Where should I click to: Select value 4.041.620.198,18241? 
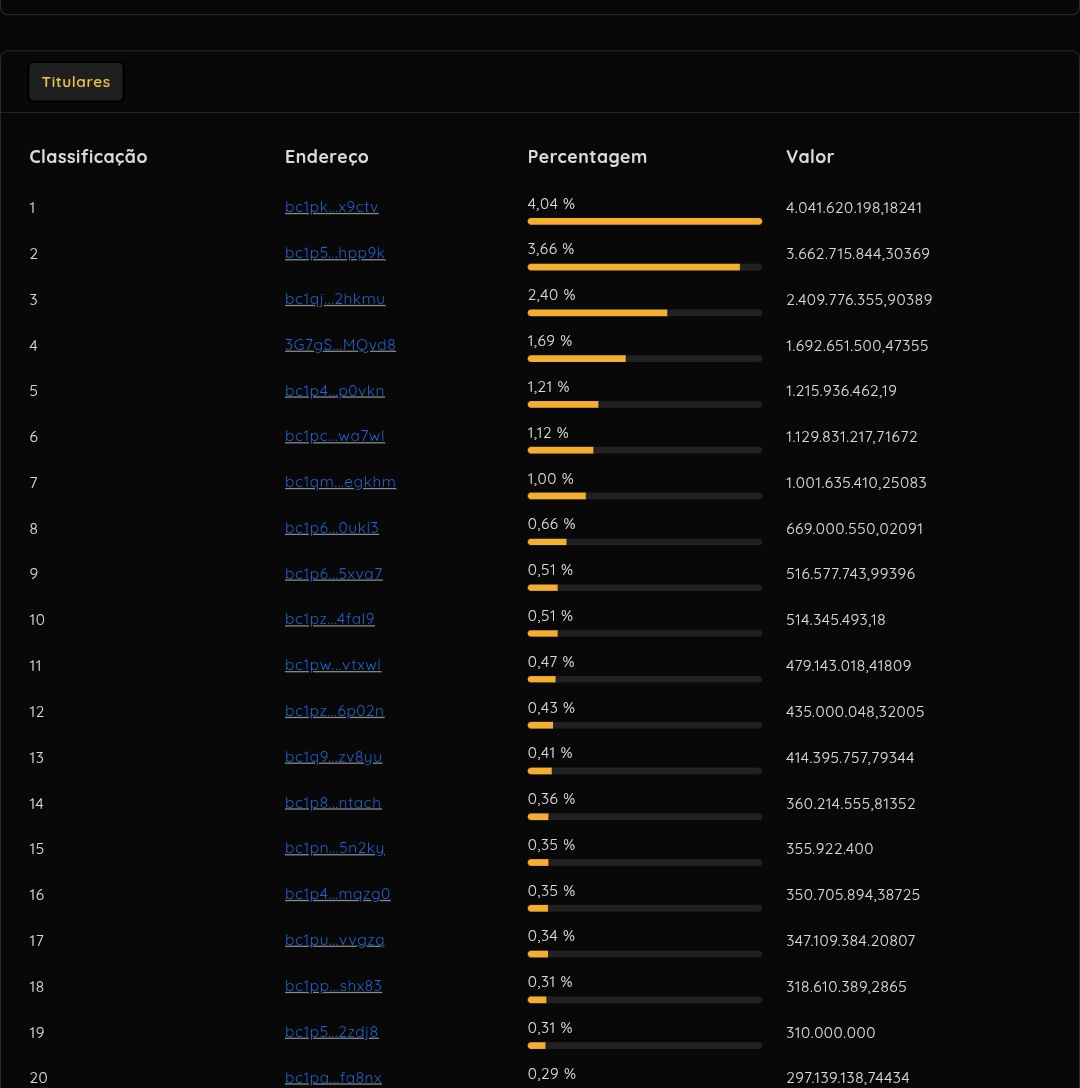click(854, 207)
